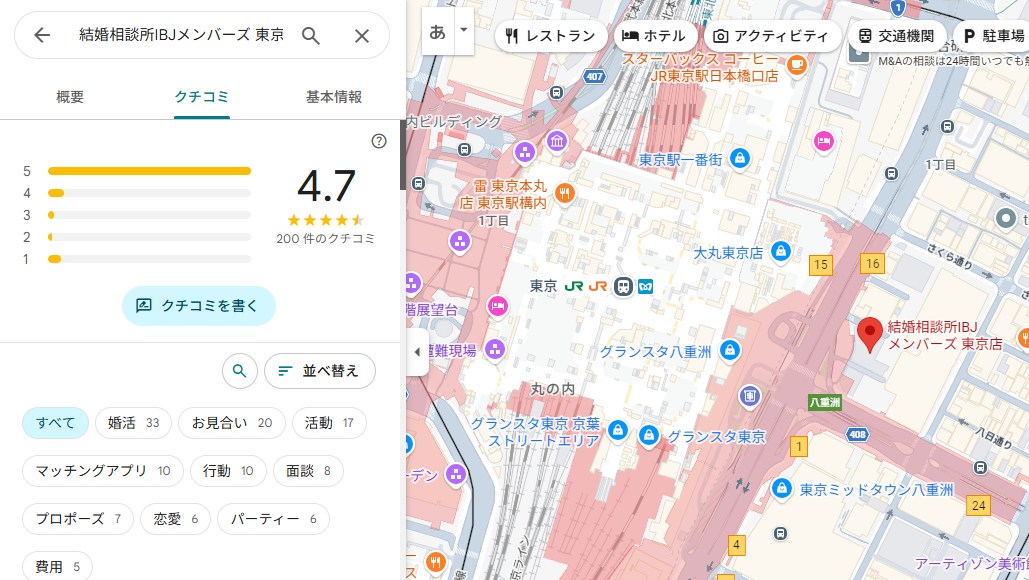The width and height of the screenshot is (1029, 580).
Task: Switch to the 概要 tab
Action: [70, 97]
